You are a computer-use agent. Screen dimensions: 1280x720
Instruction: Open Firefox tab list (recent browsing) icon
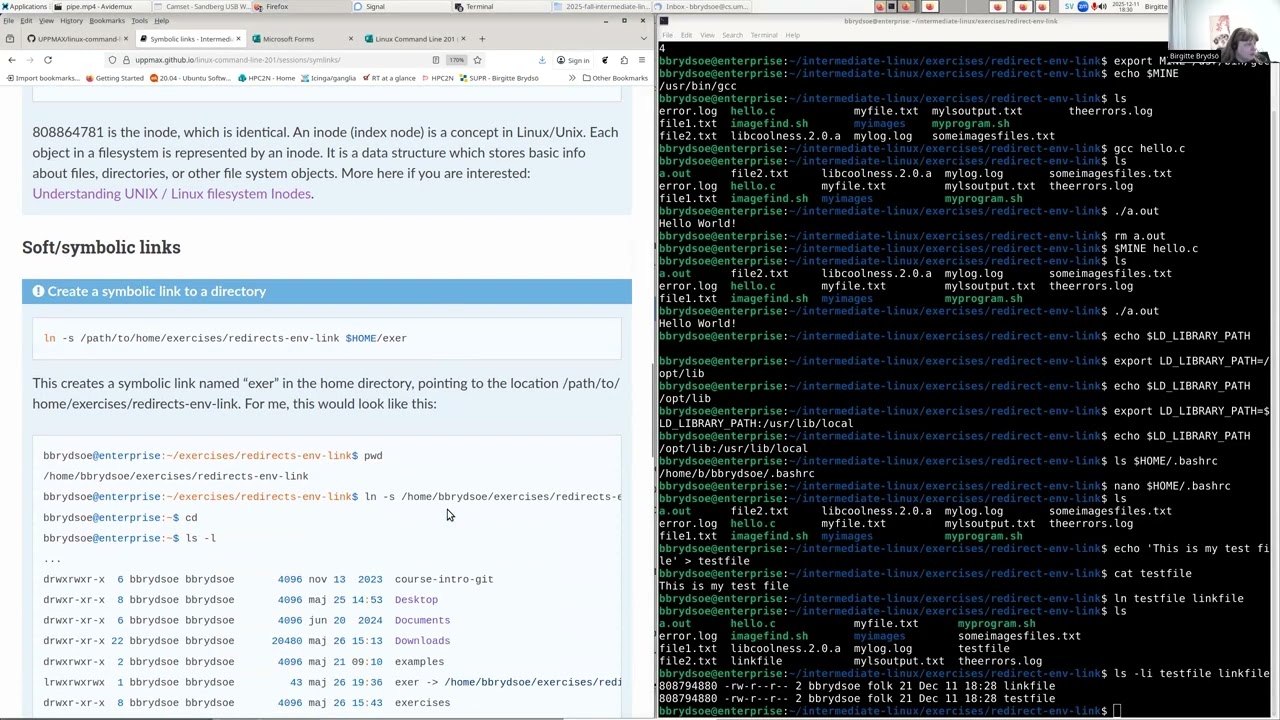pos(9,39)
